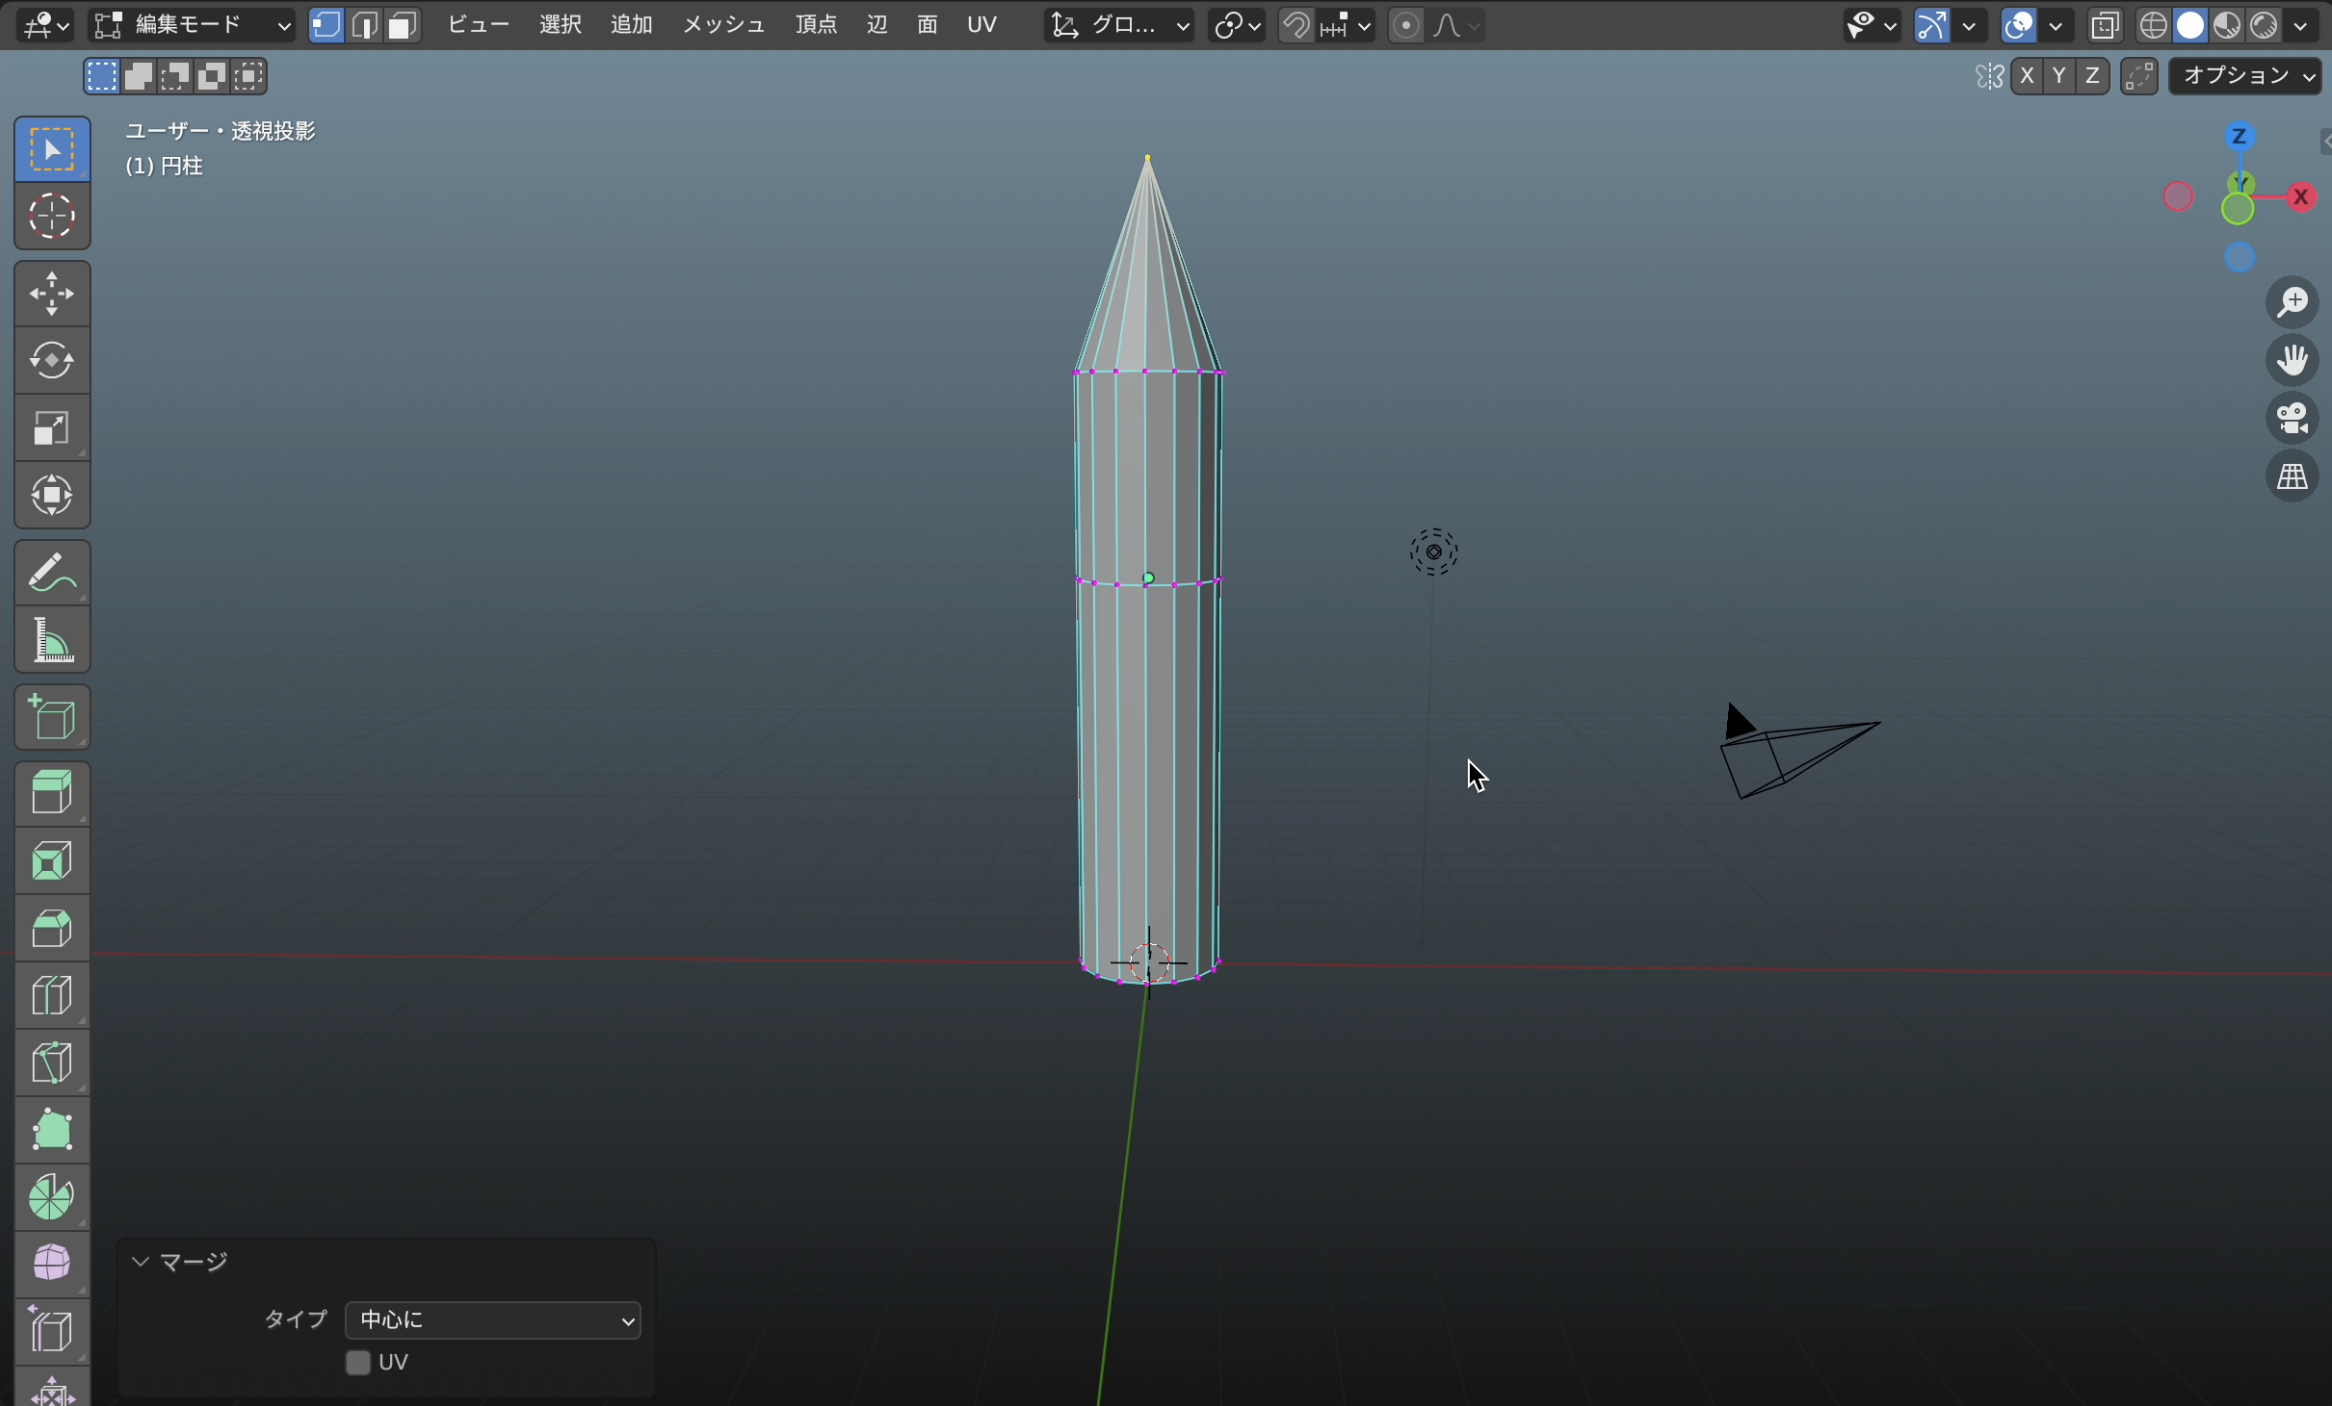Toggle X axis mirror button
The height and width of the screenshot is (1406, 2332).
2026,76
